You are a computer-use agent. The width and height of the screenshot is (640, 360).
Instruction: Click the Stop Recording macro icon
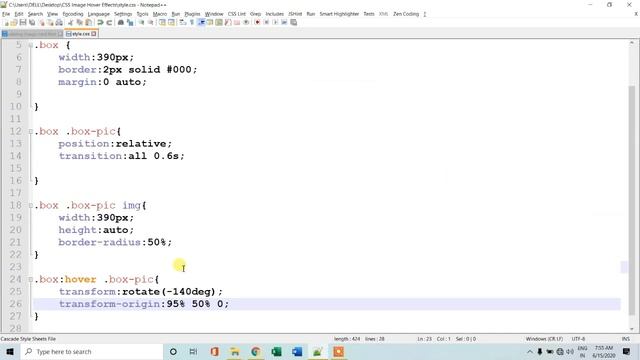coord(267,22)
